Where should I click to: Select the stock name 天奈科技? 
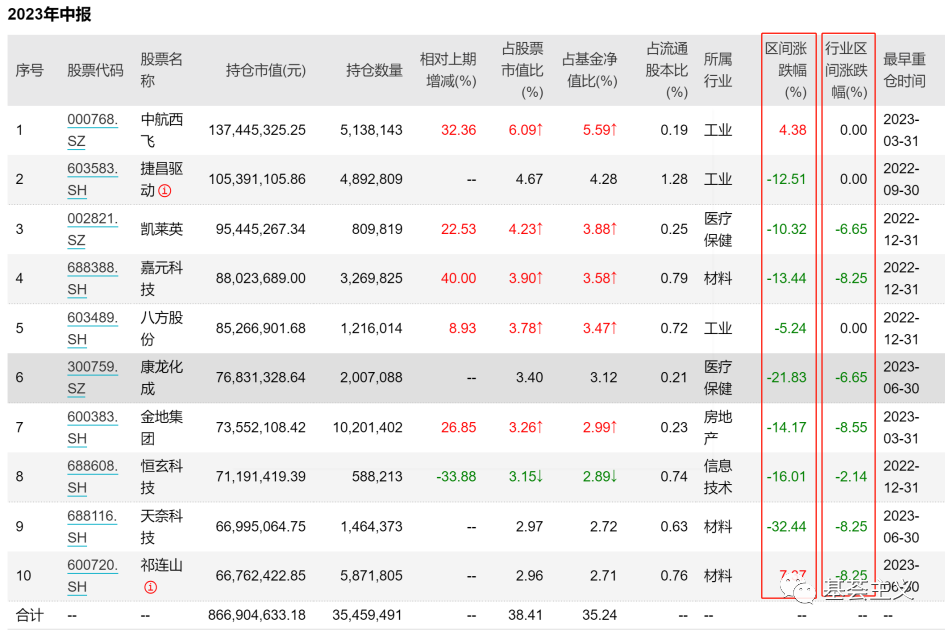[162, 527]
